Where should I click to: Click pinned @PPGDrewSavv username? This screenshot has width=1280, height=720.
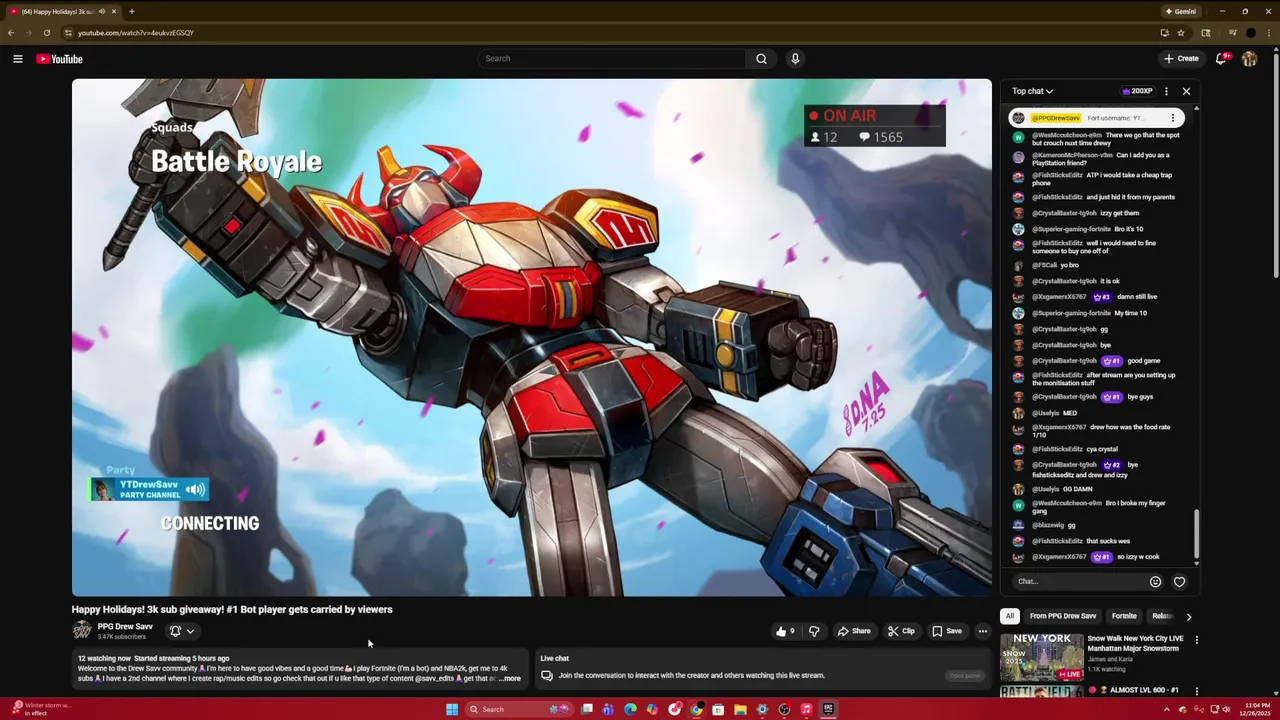pos(1056,118)
